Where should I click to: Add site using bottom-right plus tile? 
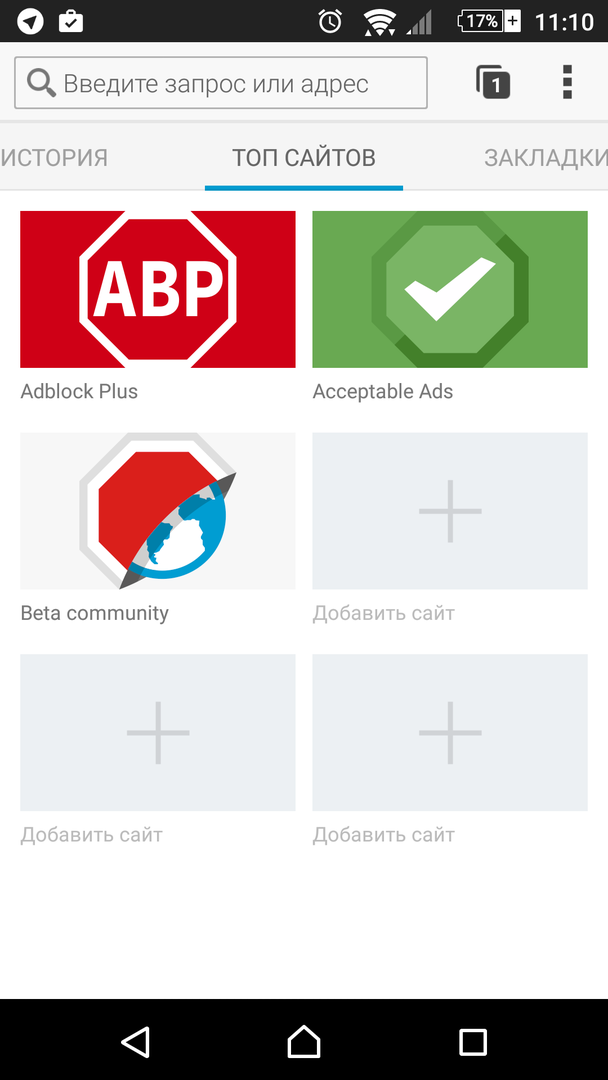pyautogui.click(x=450, y=732)
